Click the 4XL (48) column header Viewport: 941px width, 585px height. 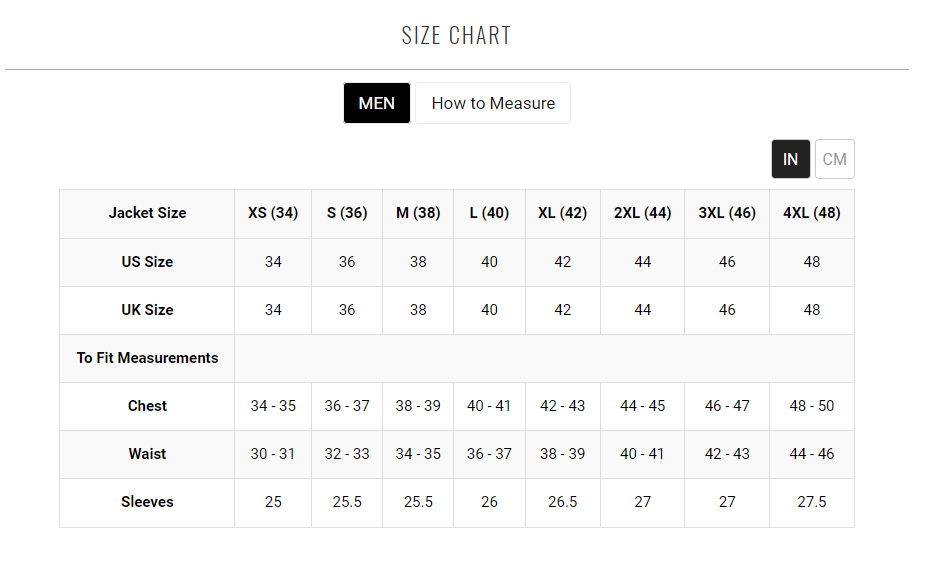click(811, 213)
